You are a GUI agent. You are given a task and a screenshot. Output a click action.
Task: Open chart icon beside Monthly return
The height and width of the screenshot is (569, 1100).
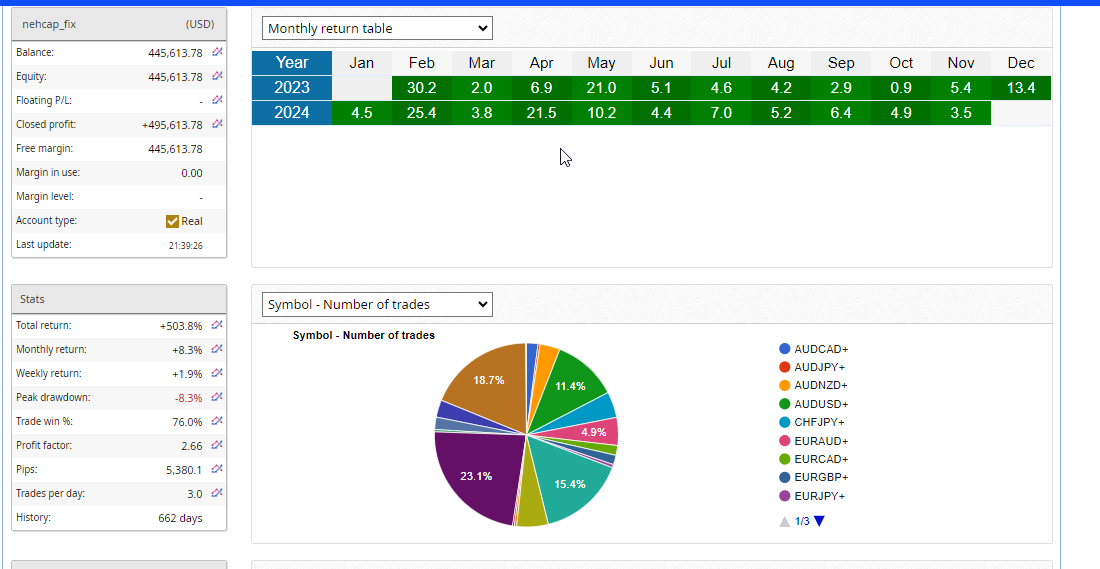tap(217, 349)
